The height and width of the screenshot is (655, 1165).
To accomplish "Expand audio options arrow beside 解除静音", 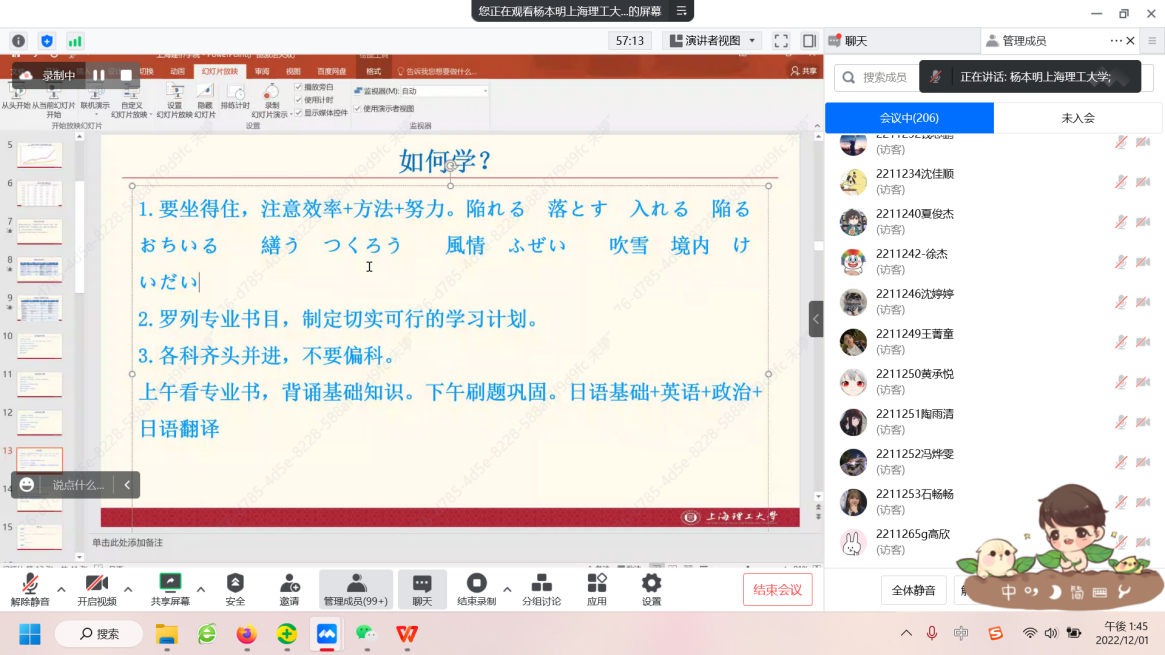I will click(61, 589).
